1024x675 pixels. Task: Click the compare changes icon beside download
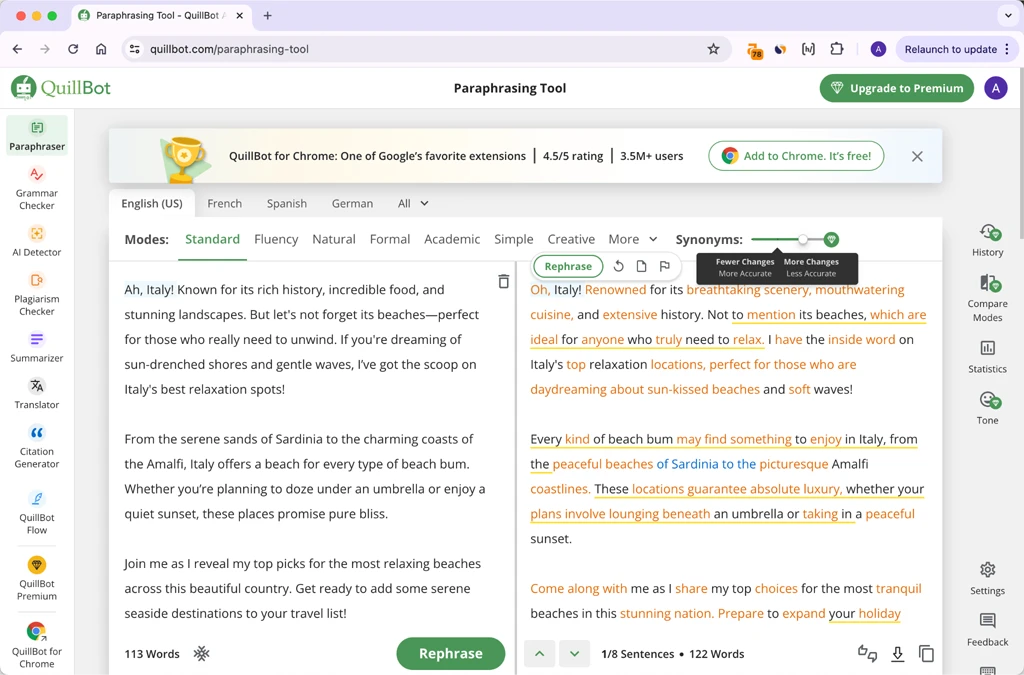pyautogui.click(x=867, y=653)
